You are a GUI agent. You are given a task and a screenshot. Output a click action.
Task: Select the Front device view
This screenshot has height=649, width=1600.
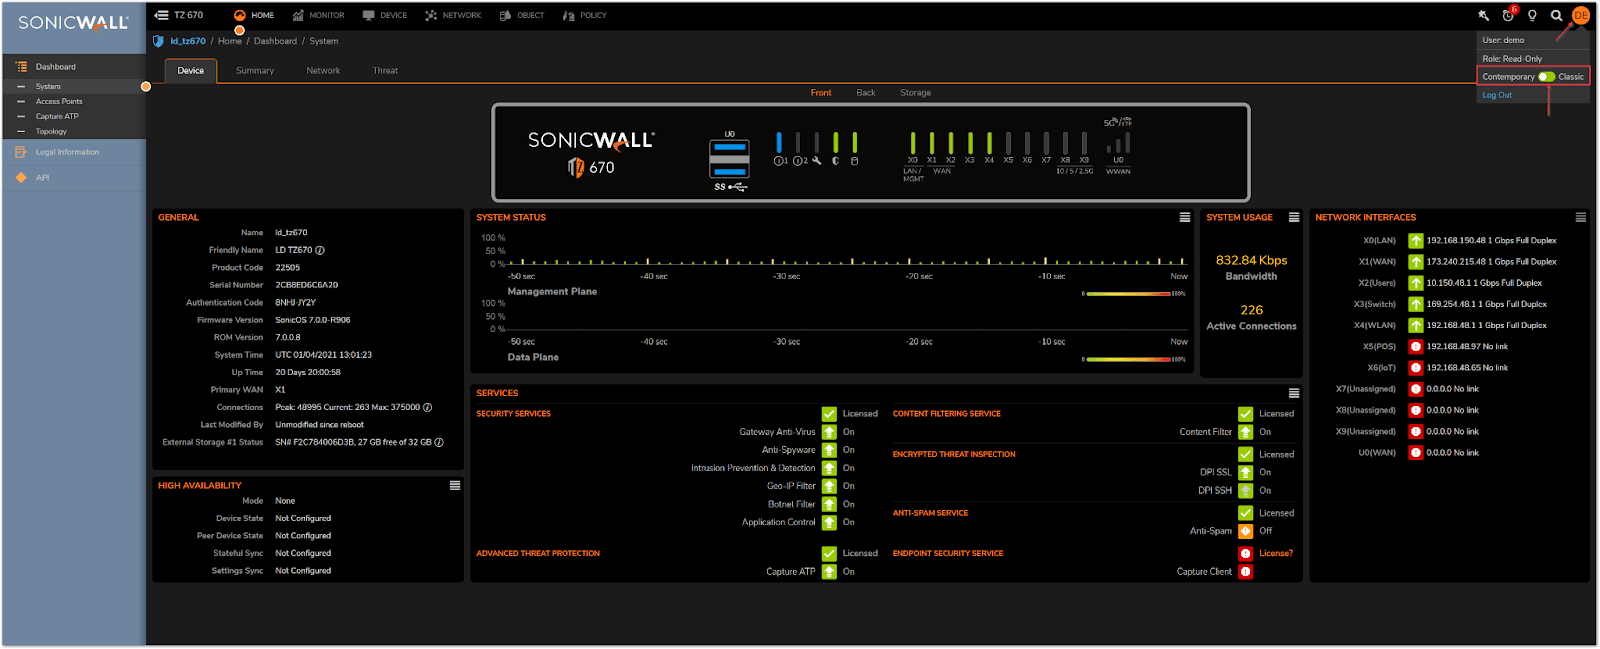[821, 93]
